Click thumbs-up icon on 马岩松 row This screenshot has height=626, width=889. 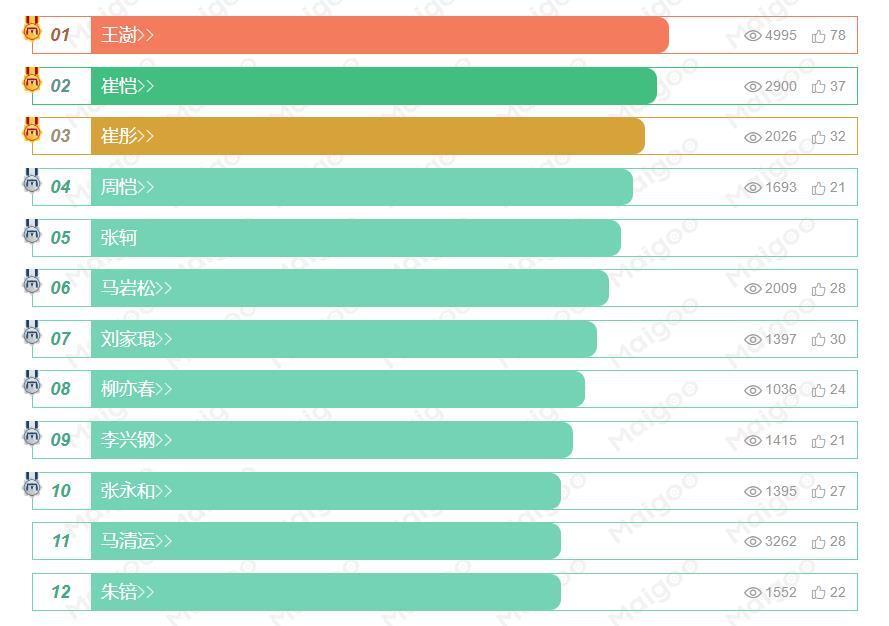coord(819,289)
